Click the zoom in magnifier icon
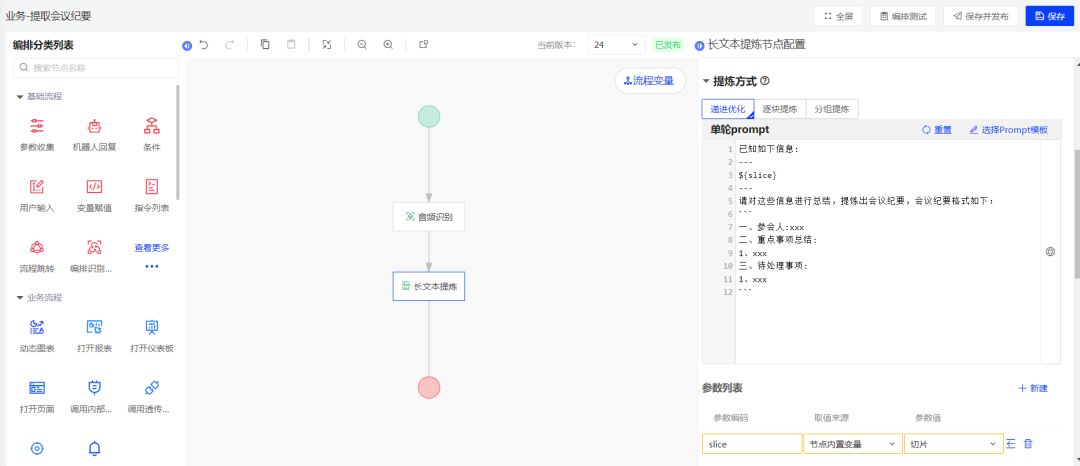Screen dimensions: 1080x466 tap(388, 45)
